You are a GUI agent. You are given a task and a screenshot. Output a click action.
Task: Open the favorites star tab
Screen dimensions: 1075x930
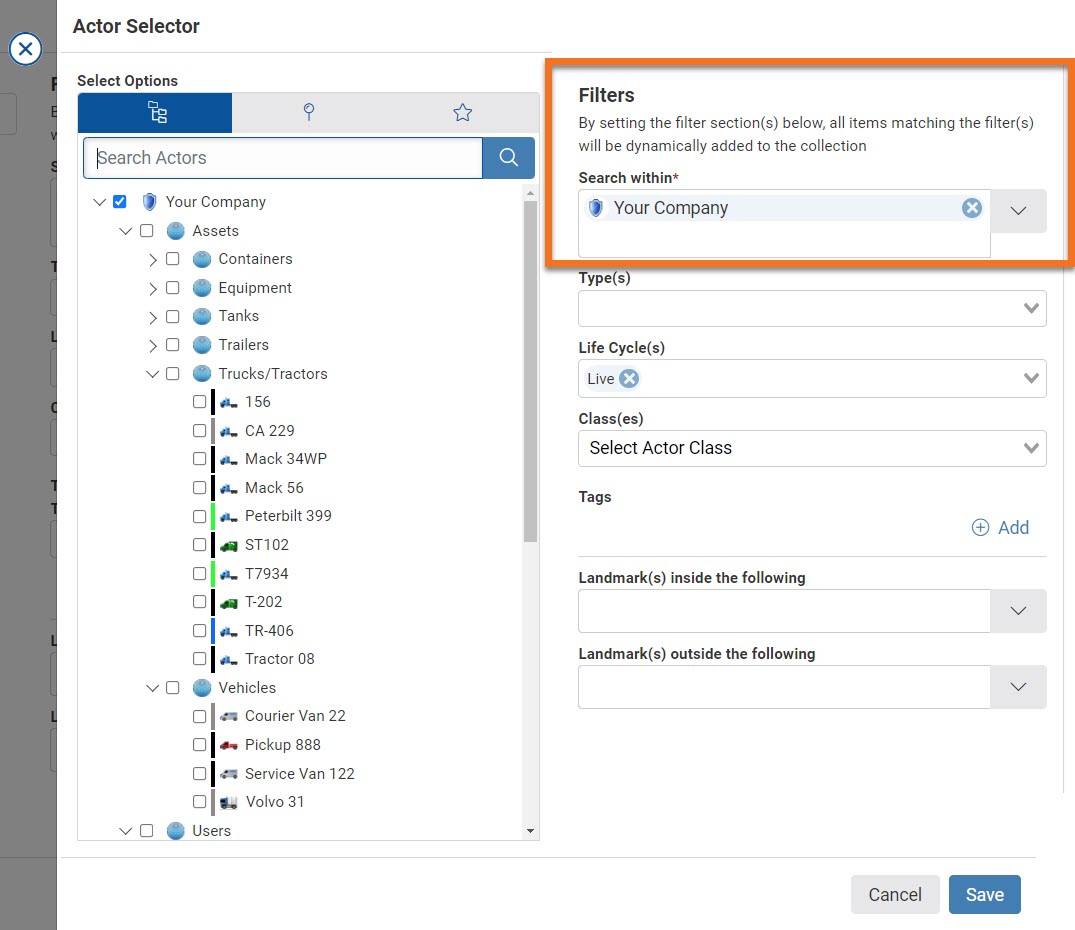pos(462,113)
